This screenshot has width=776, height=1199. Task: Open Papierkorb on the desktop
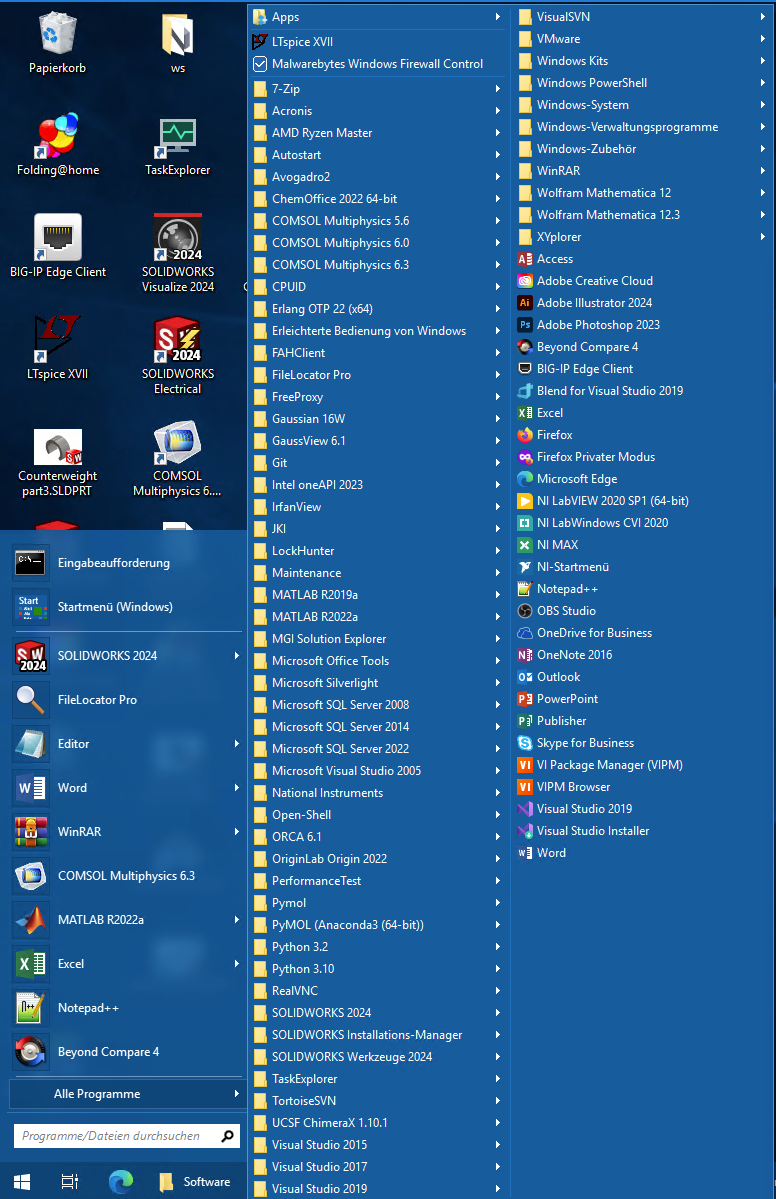tap(57, 44)
